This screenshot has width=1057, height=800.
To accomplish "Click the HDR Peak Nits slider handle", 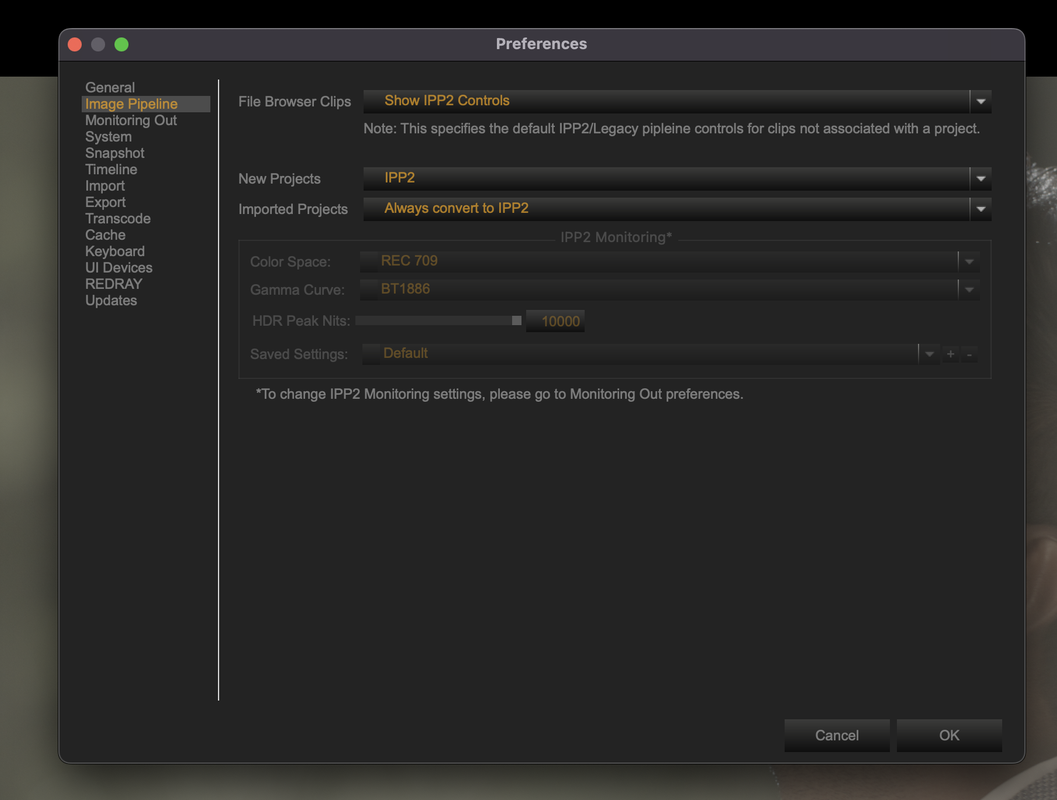I will click(x=516, y=321).
